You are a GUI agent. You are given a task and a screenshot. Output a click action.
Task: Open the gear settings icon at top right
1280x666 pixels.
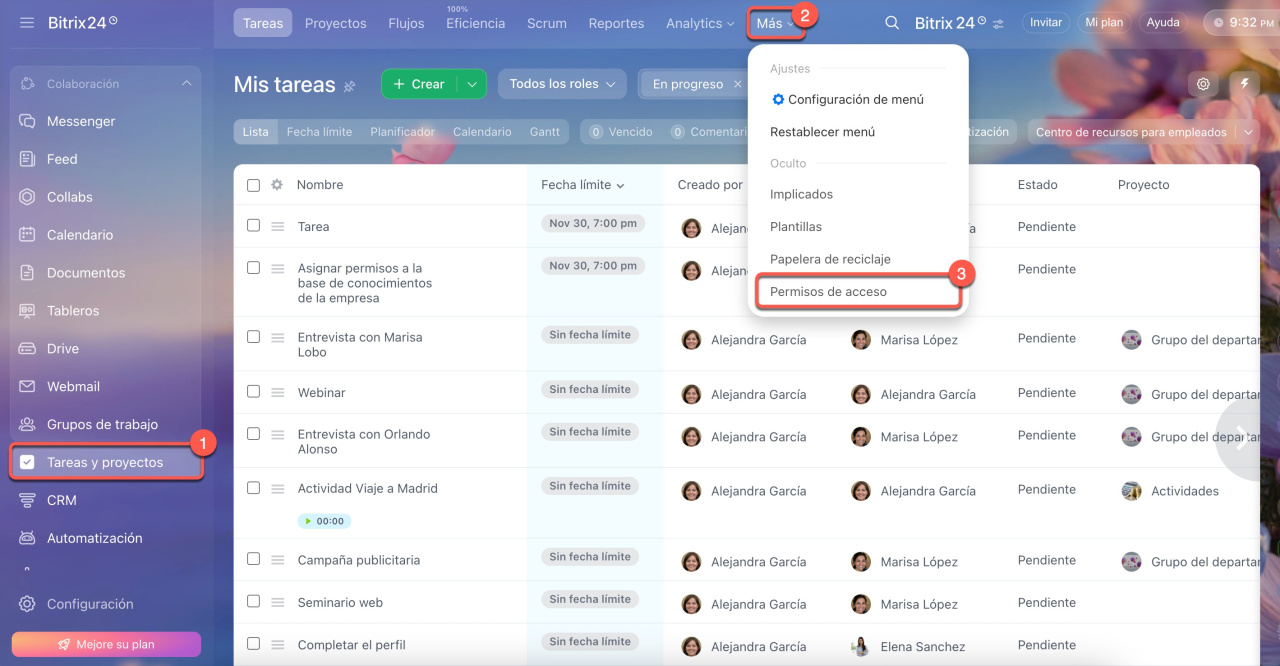pos(1203,84)
